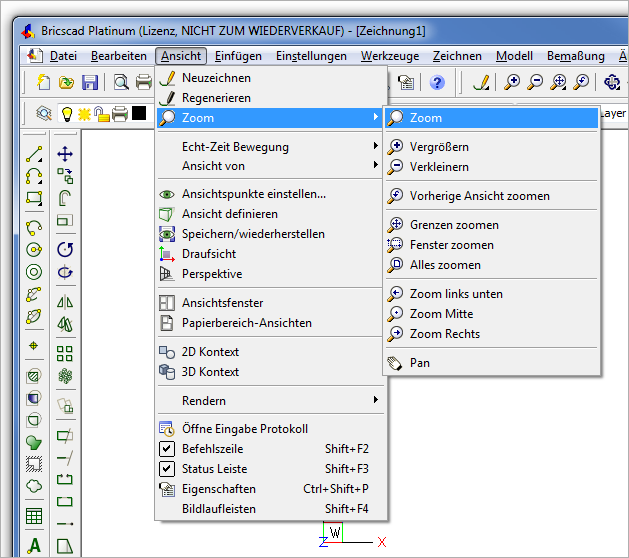629x558 pixels.
Task: Click Pan in the Zoom submenu
Action: tap(420, 363)
